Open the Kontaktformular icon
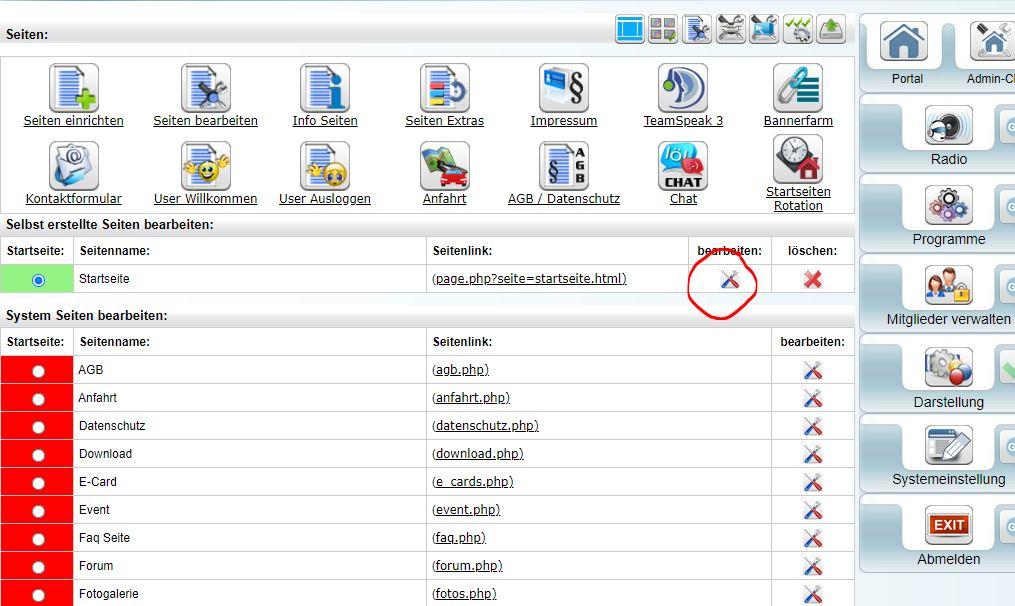1015x606 pixels. click(x=74, y=166)
